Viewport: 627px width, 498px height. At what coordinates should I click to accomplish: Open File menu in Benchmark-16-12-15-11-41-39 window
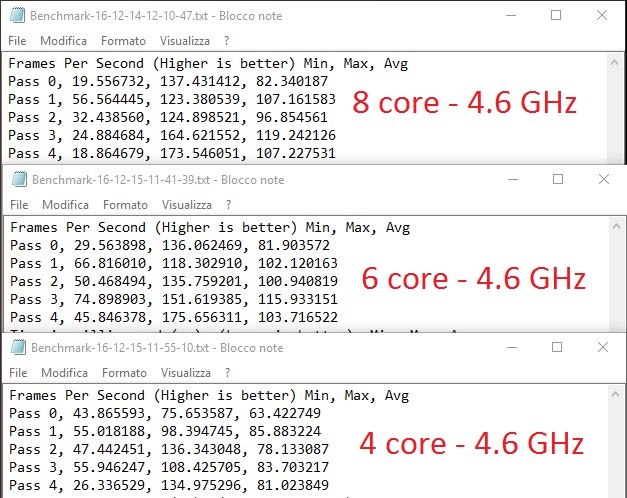(x=19, y=205)
